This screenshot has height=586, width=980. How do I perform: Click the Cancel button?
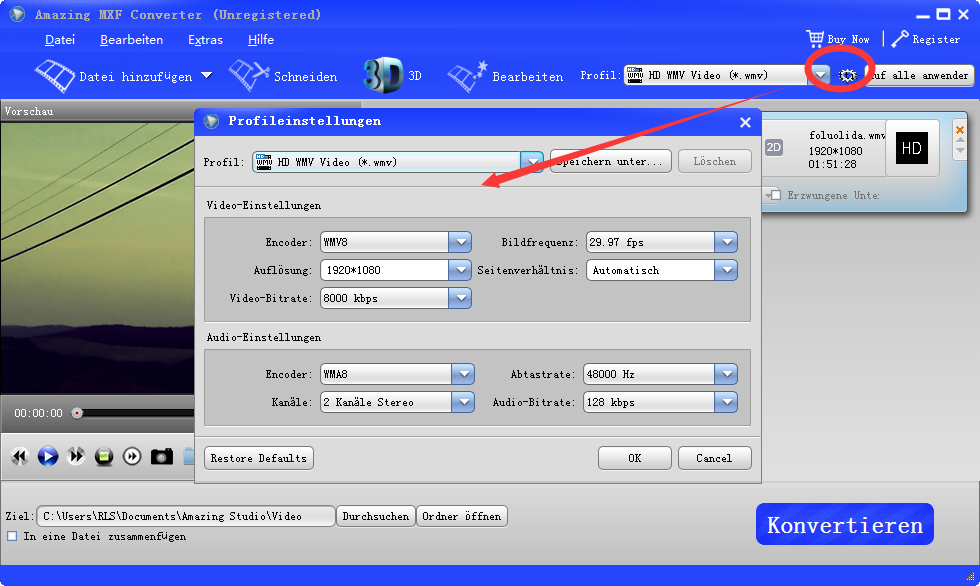pyautogui.click(x=714, y=458)
